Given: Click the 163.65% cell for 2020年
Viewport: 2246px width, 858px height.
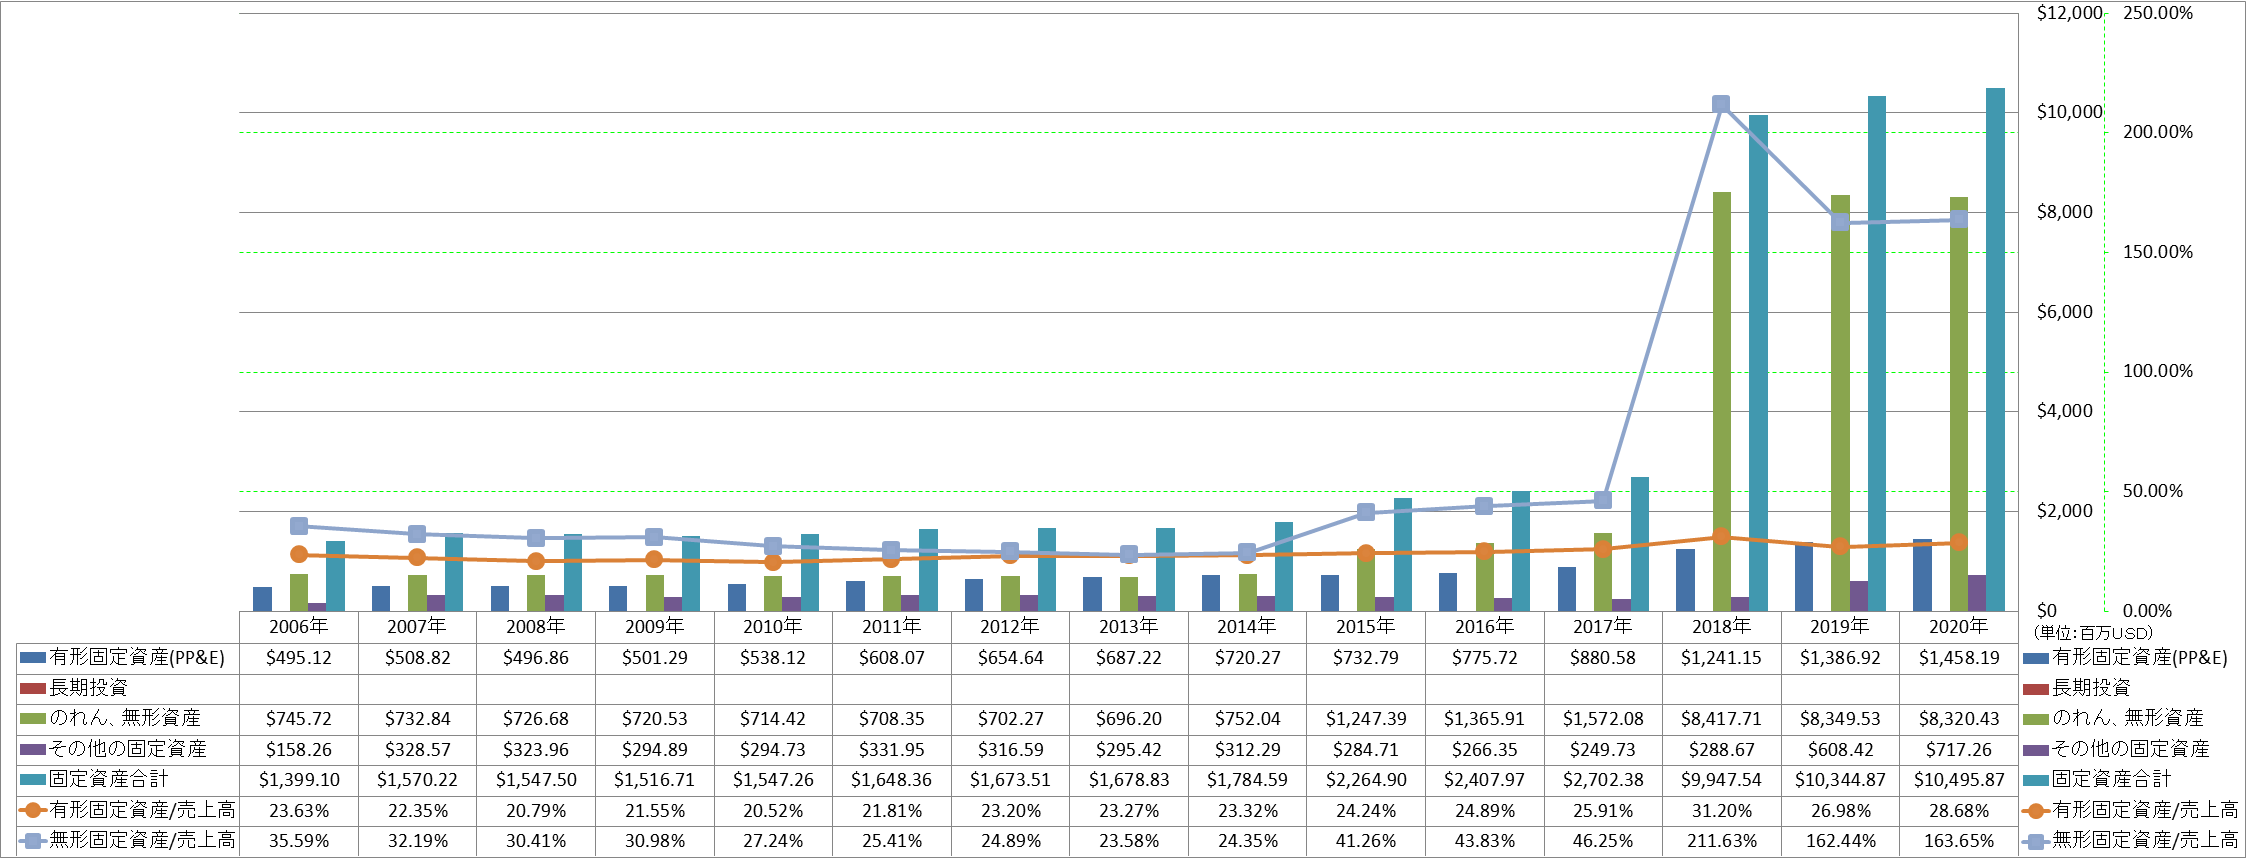Looking at the screenshot, I should point(1958,841).
